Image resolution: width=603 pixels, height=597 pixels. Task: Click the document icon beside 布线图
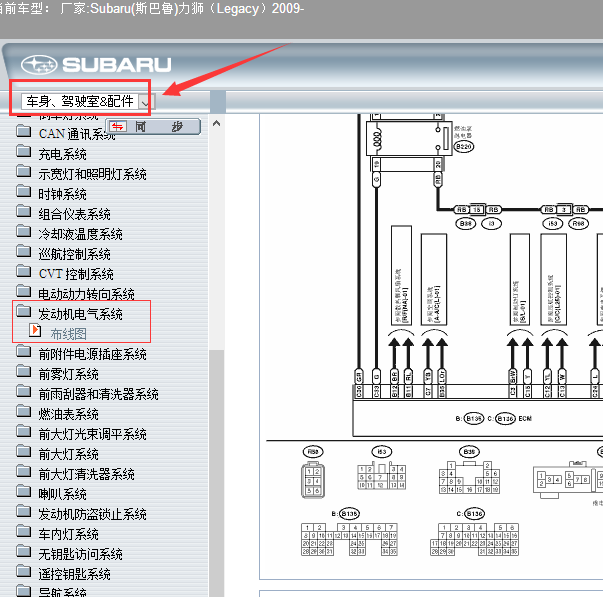coord(35,330)
